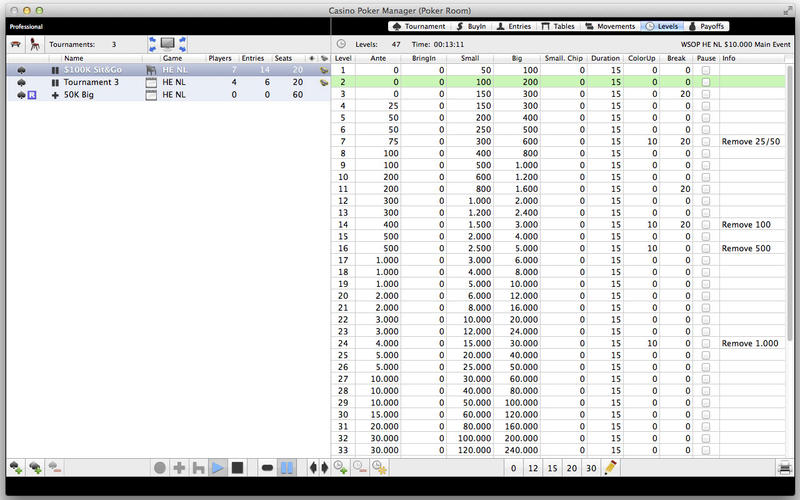800x500 pixels.
Task: Sort the list by the Players column header
Action: click(x=220, y=58)
